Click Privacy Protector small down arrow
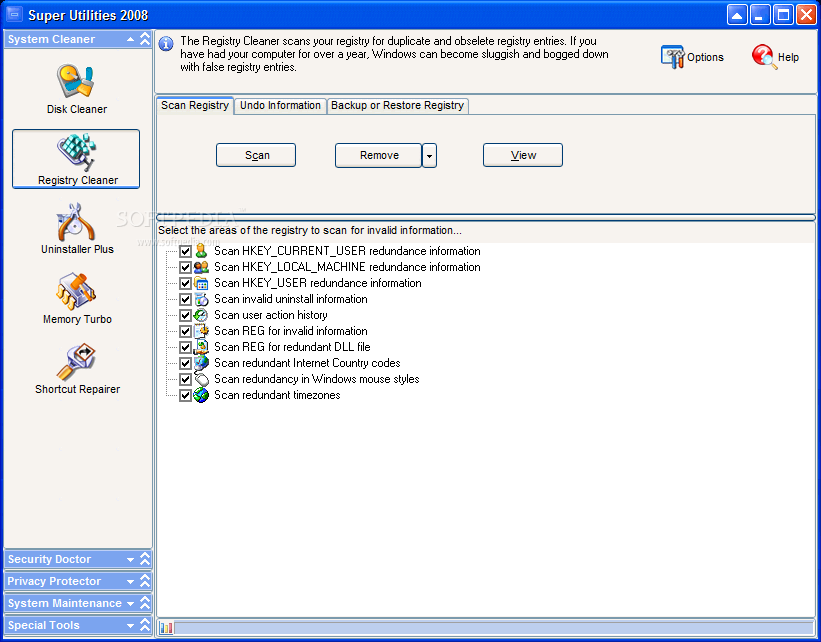The height and width of the screenshot is (642, 821). click(130, 582)
